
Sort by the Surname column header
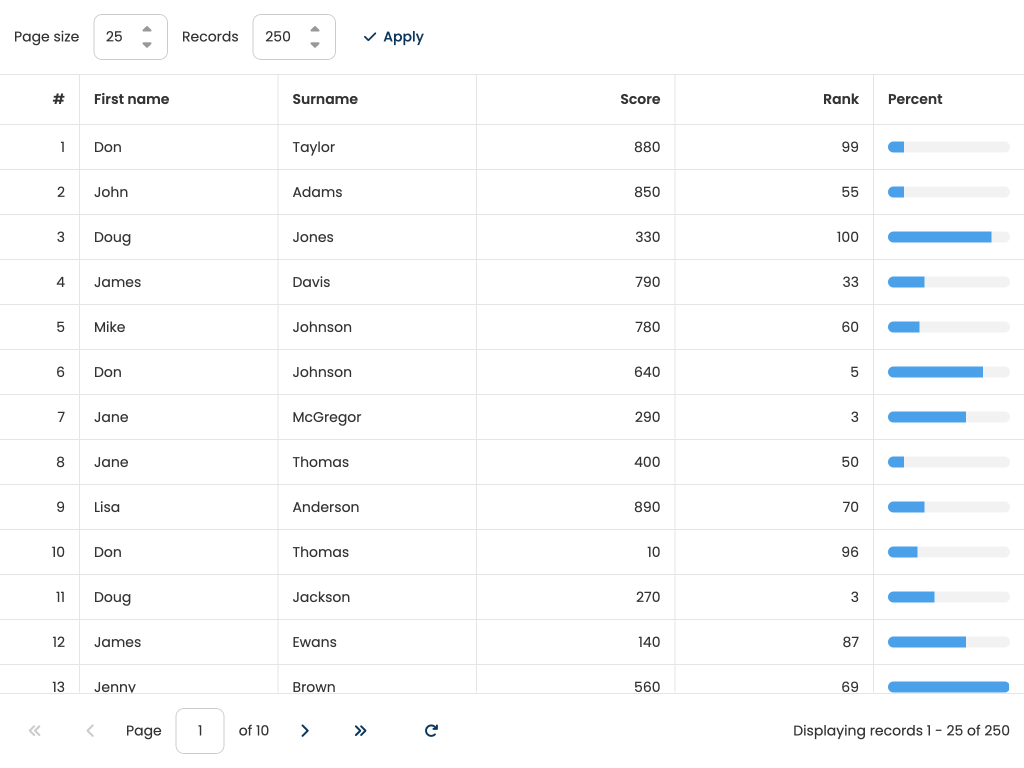pyautogui.click(x=325, y=99)
